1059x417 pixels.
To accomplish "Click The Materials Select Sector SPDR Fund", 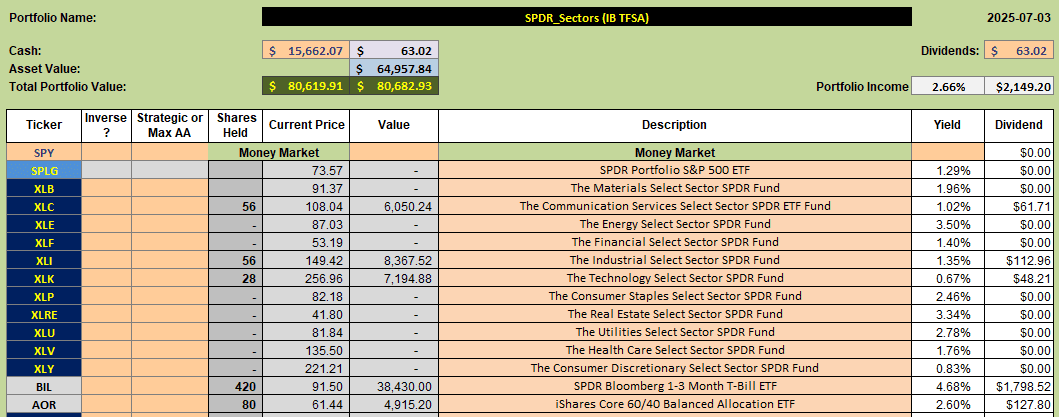I will click(675, 188).
